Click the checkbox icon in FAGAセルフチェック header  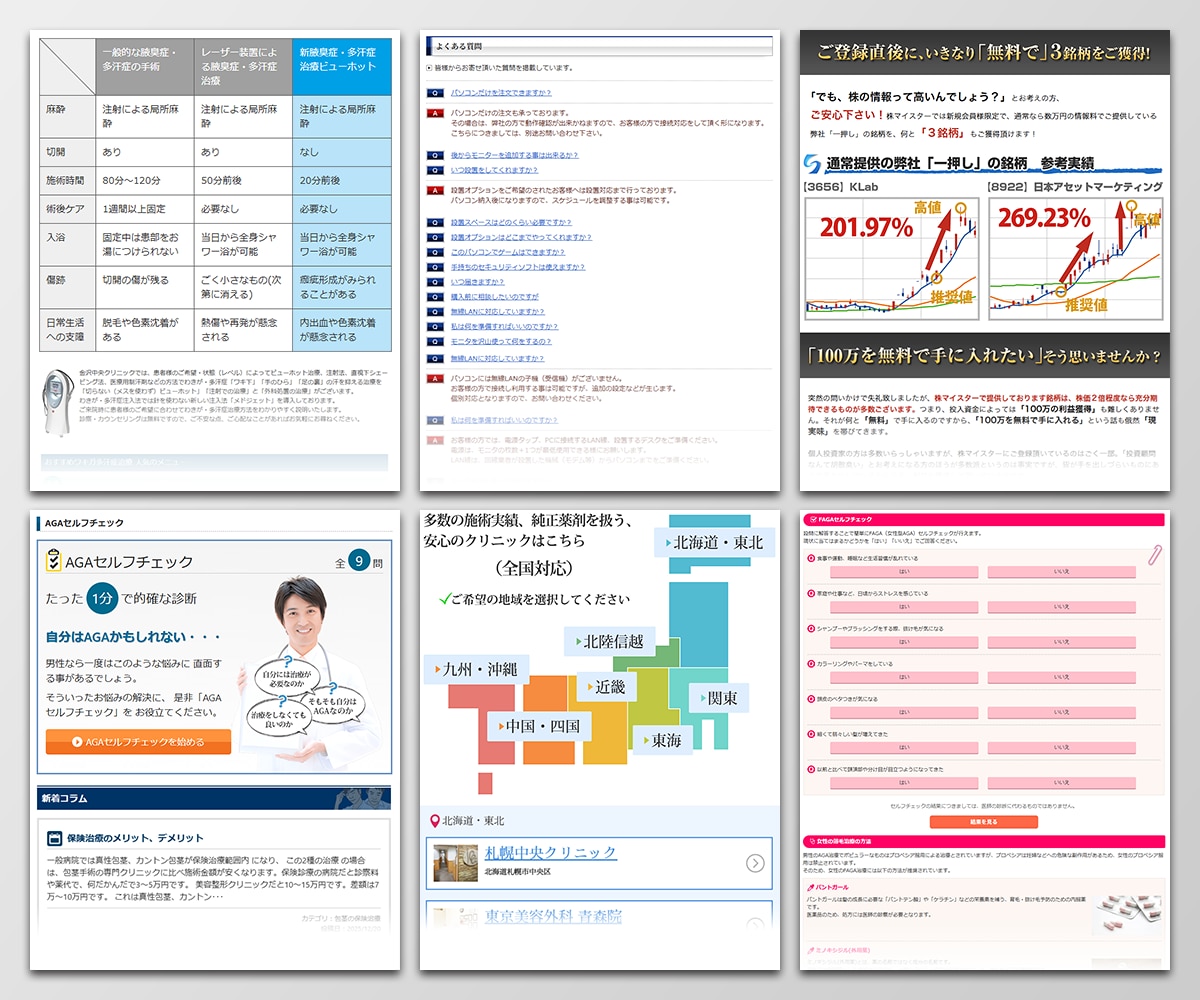coord(811,520)
